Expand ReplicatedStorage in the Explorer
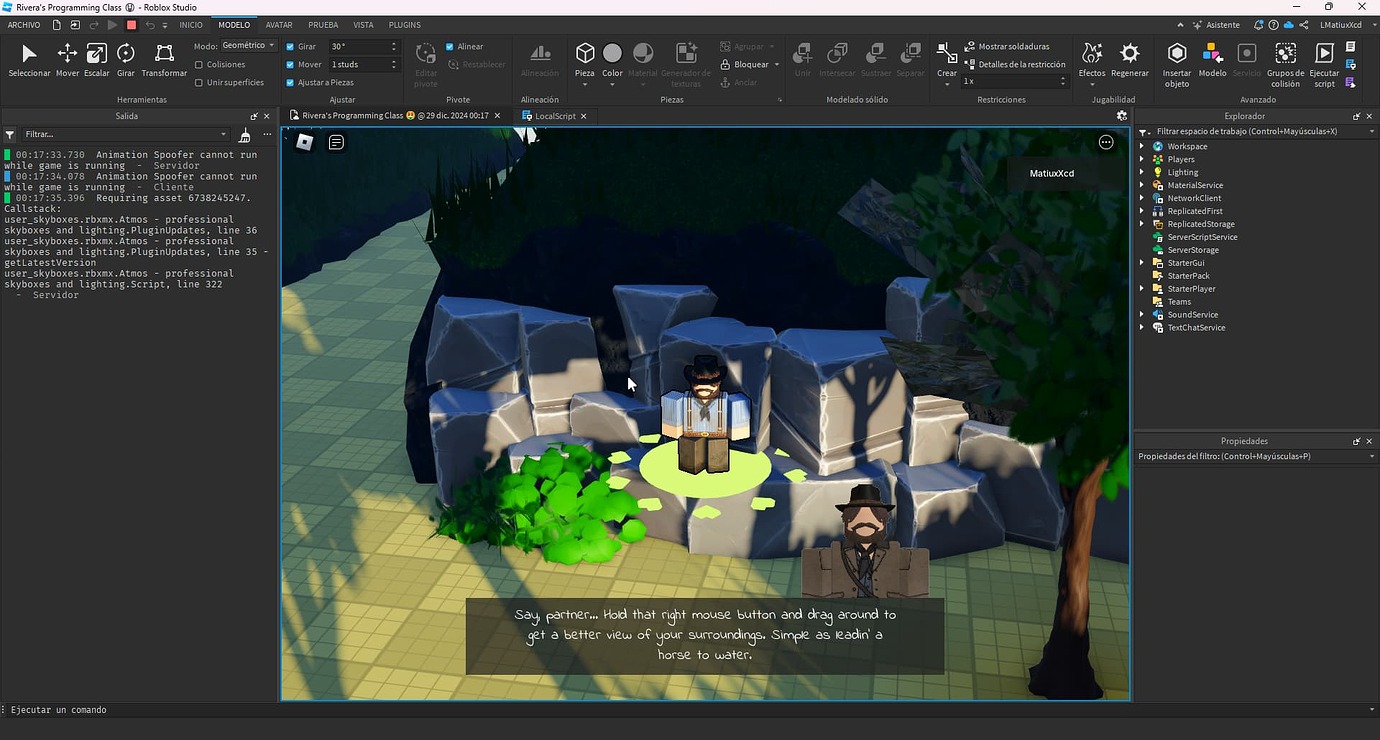This screenshot has height=740, width=1380. pyautogui.click(x=1142, y=224)
